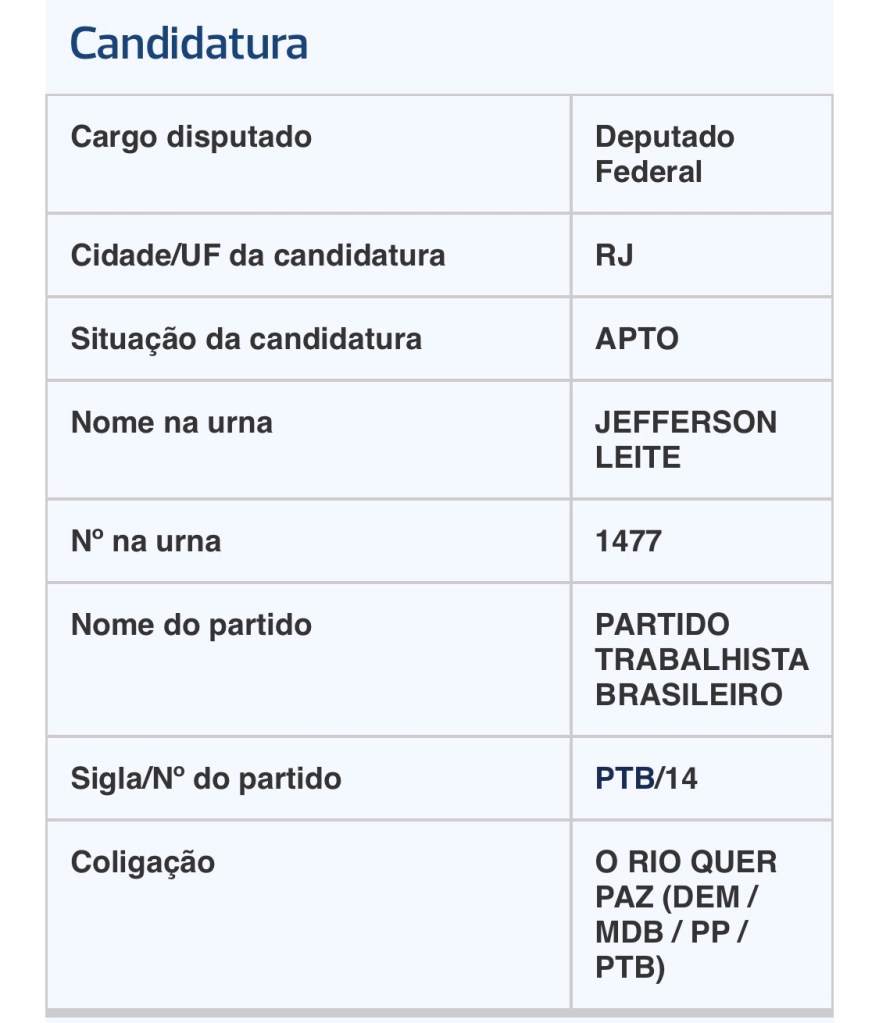Click the PTB party link
The height and width of the screenshot is (1023, 879).
point(624,778)
